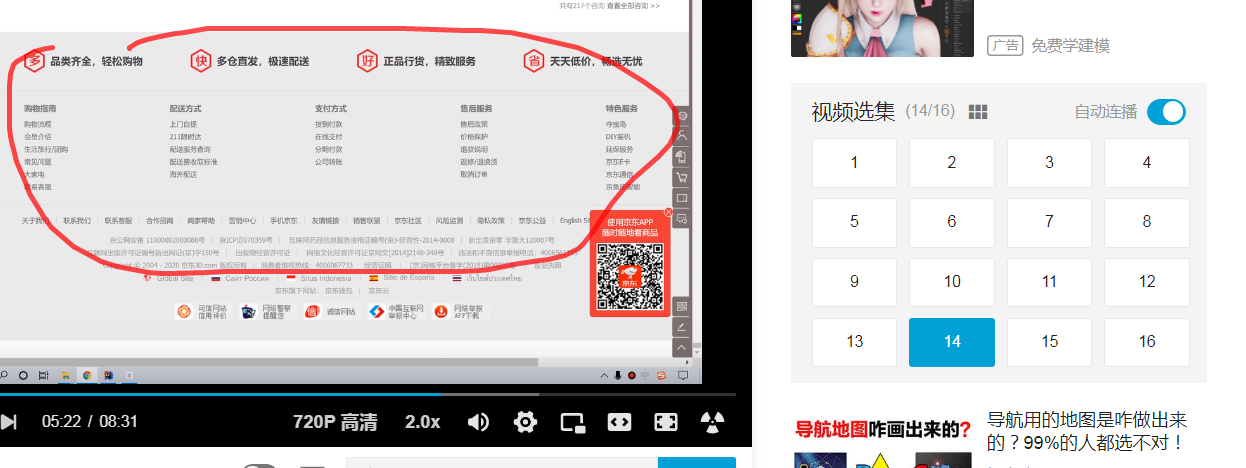This screenshot has width=1246, height=468.
Task: Click the JD sidebar shopping cart icon
Action: pyautogui.click(x=682, y=177)
